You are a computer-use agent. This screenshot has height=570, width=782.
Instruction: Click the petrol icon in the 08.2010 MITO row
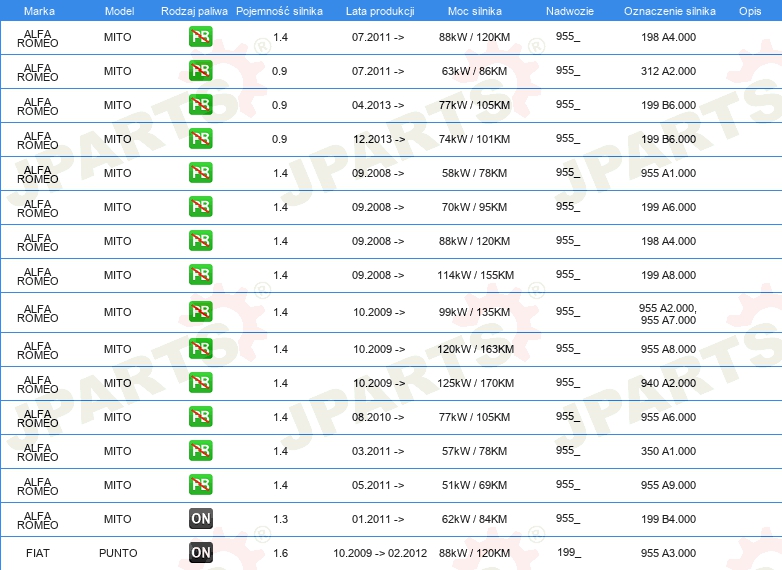click(200, 416)
